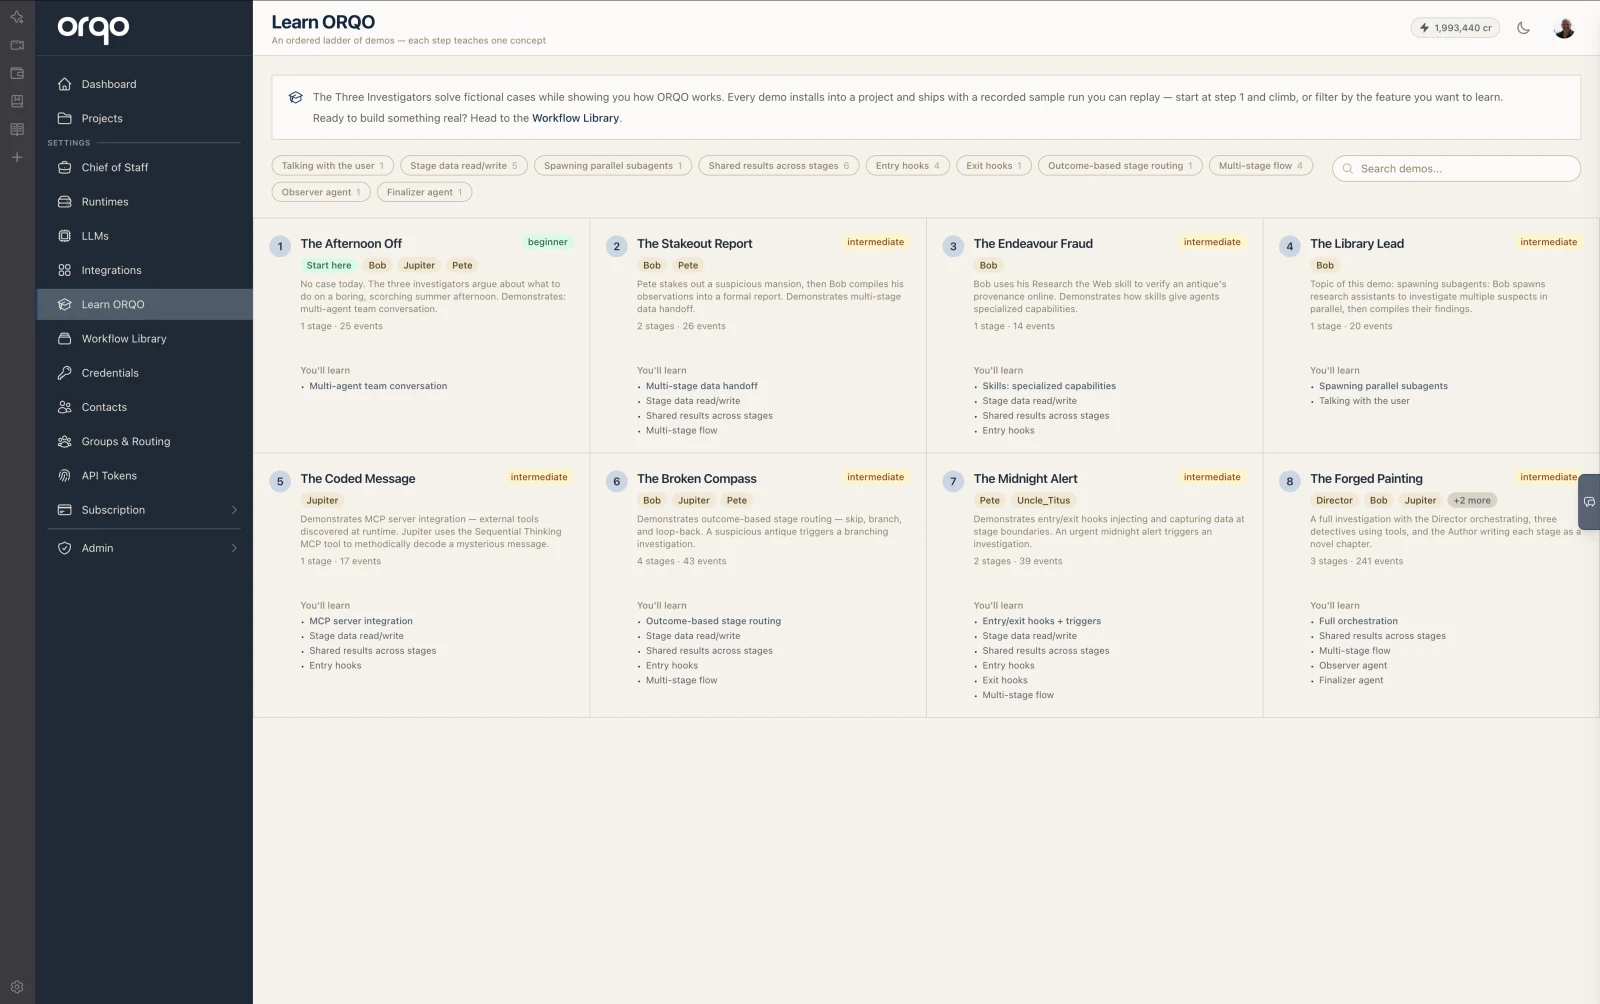Screen dimensions: 1600x1004
Task: Click the LLMs chip icon
Action: tap(65, 236)
